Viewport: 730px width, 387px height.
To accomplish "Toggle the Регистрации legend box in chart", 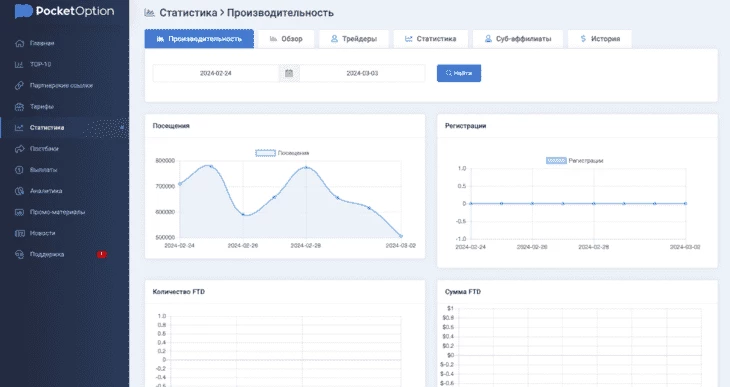I will (556, 161).
